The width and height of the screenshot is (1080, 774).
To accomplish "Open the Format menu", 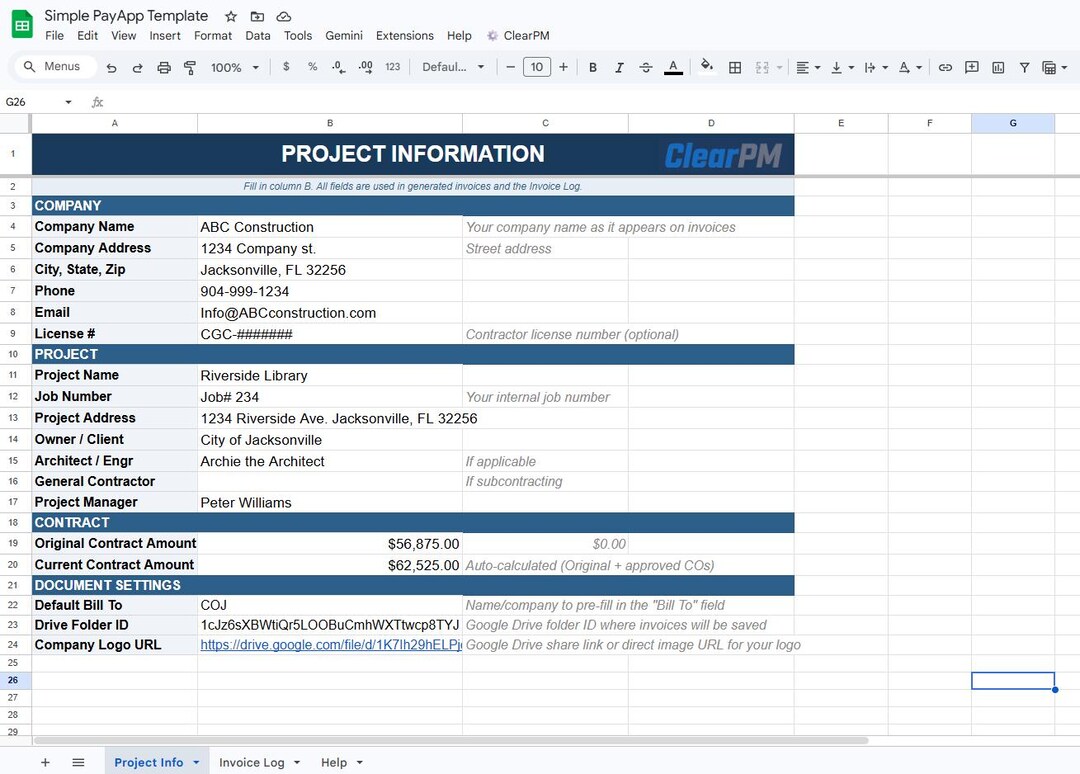I will (x=213, y=36).
